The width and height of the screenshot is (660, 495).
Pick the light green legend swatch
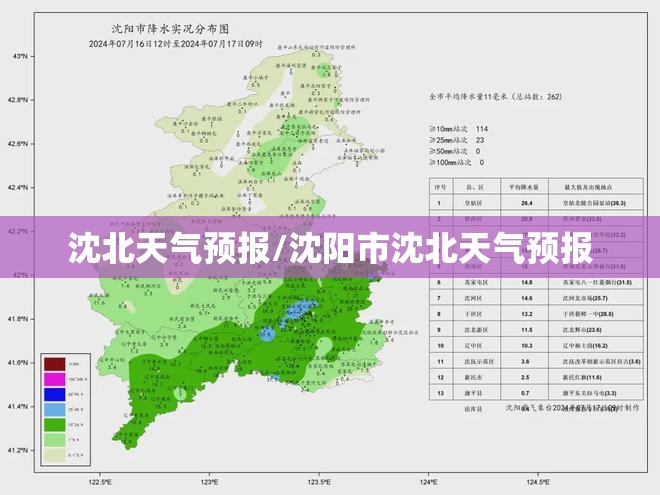pyautogui.click(x=55, y=440)
